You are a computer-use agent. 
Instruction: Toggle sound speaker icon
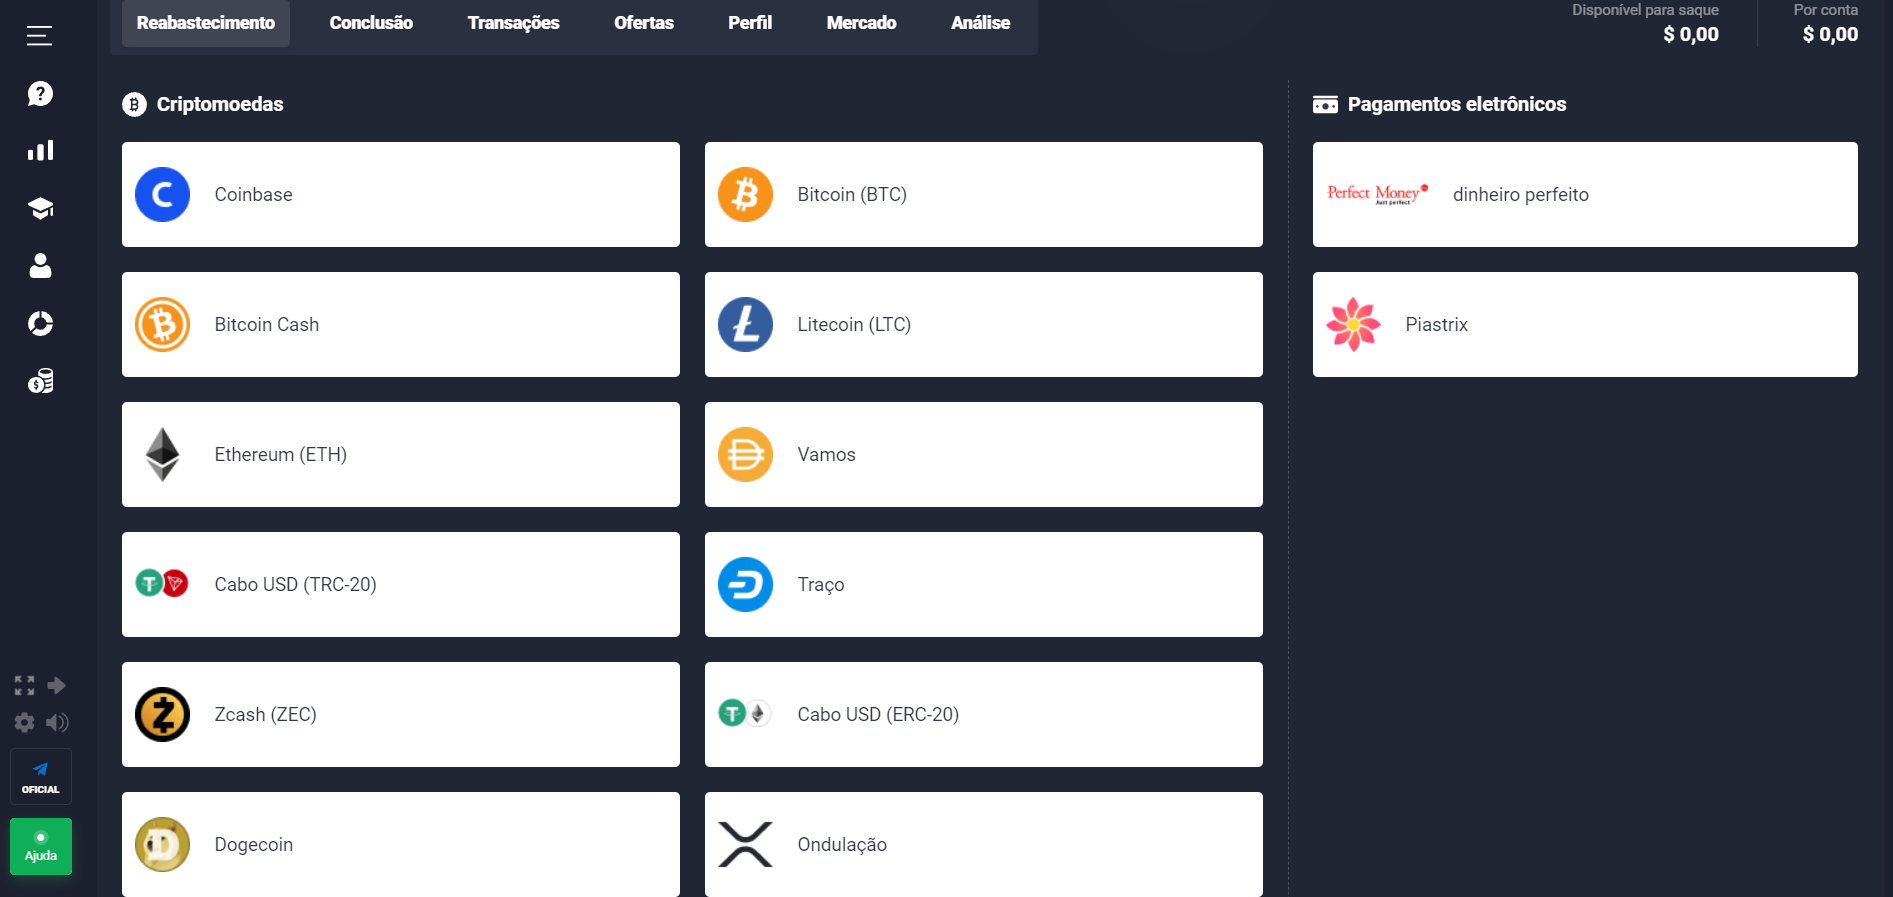tap(57, 722)
